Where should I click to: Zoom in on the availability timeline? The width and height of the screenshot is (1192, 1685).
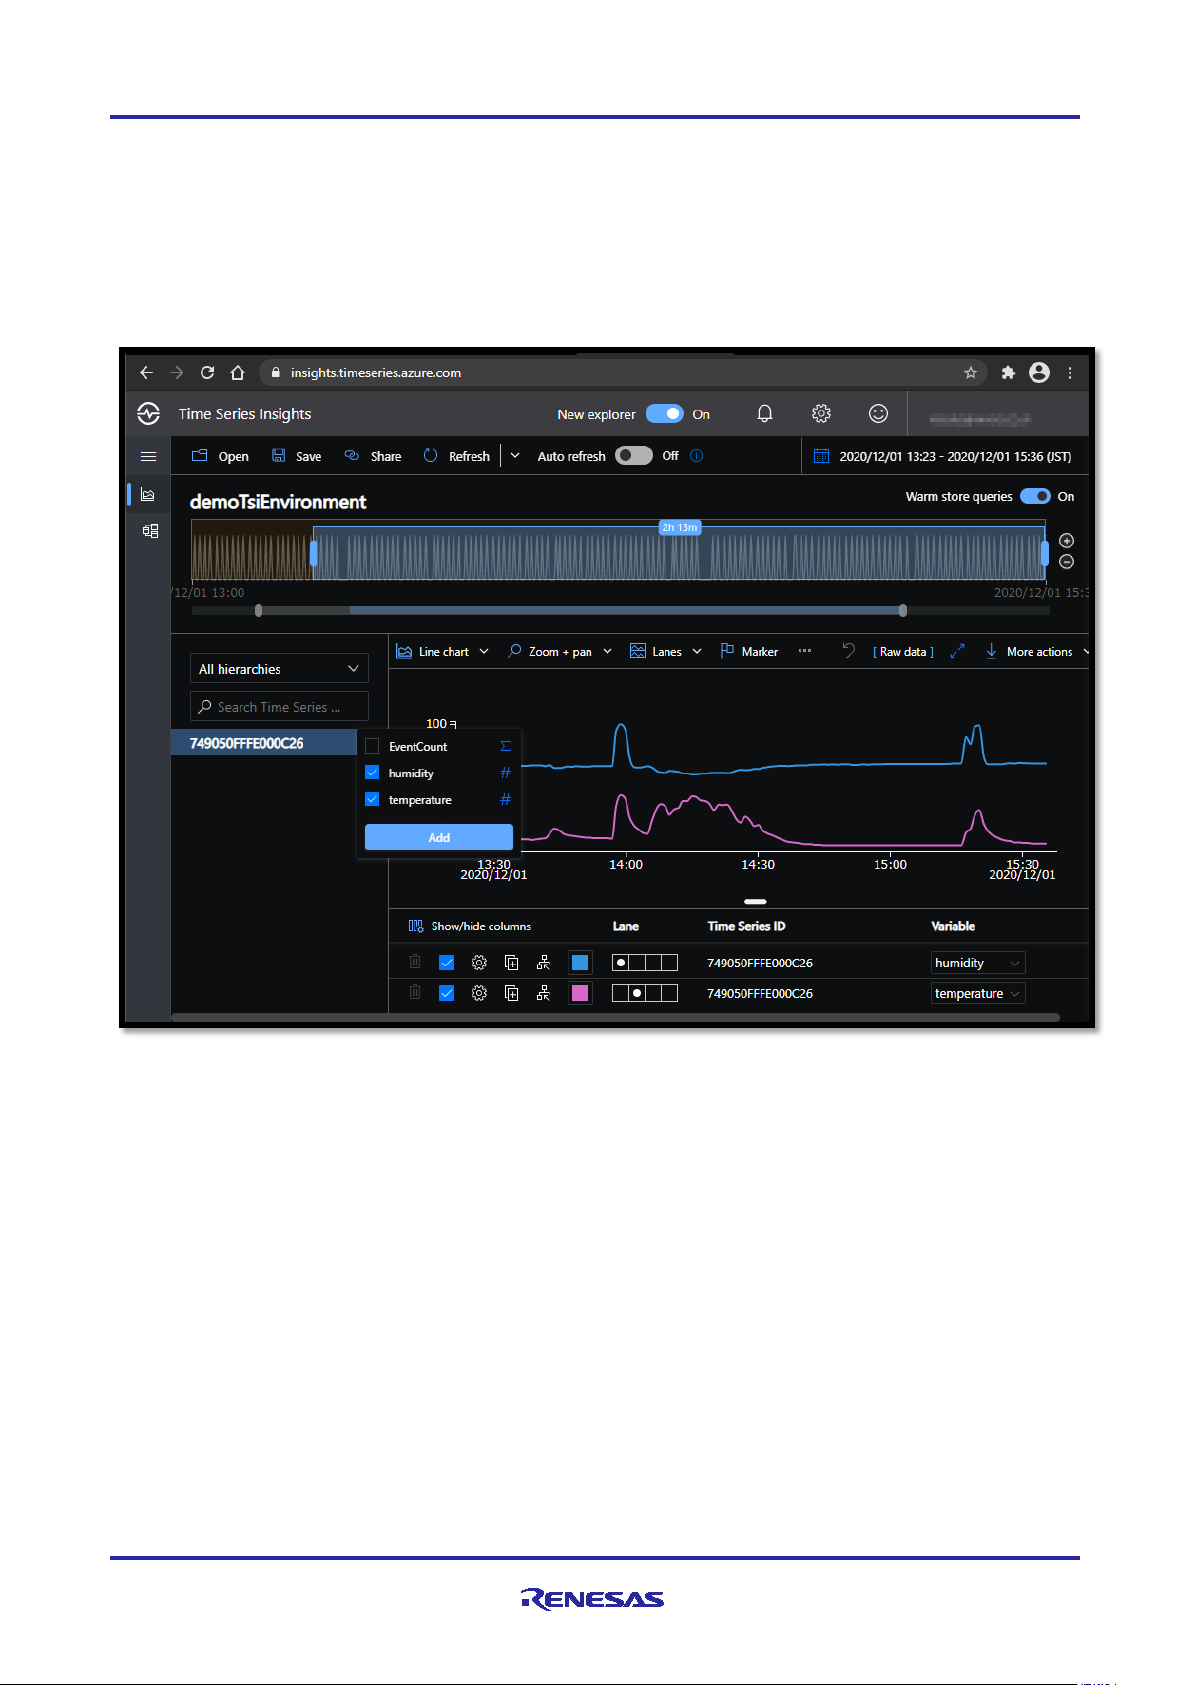point(1066,541)
